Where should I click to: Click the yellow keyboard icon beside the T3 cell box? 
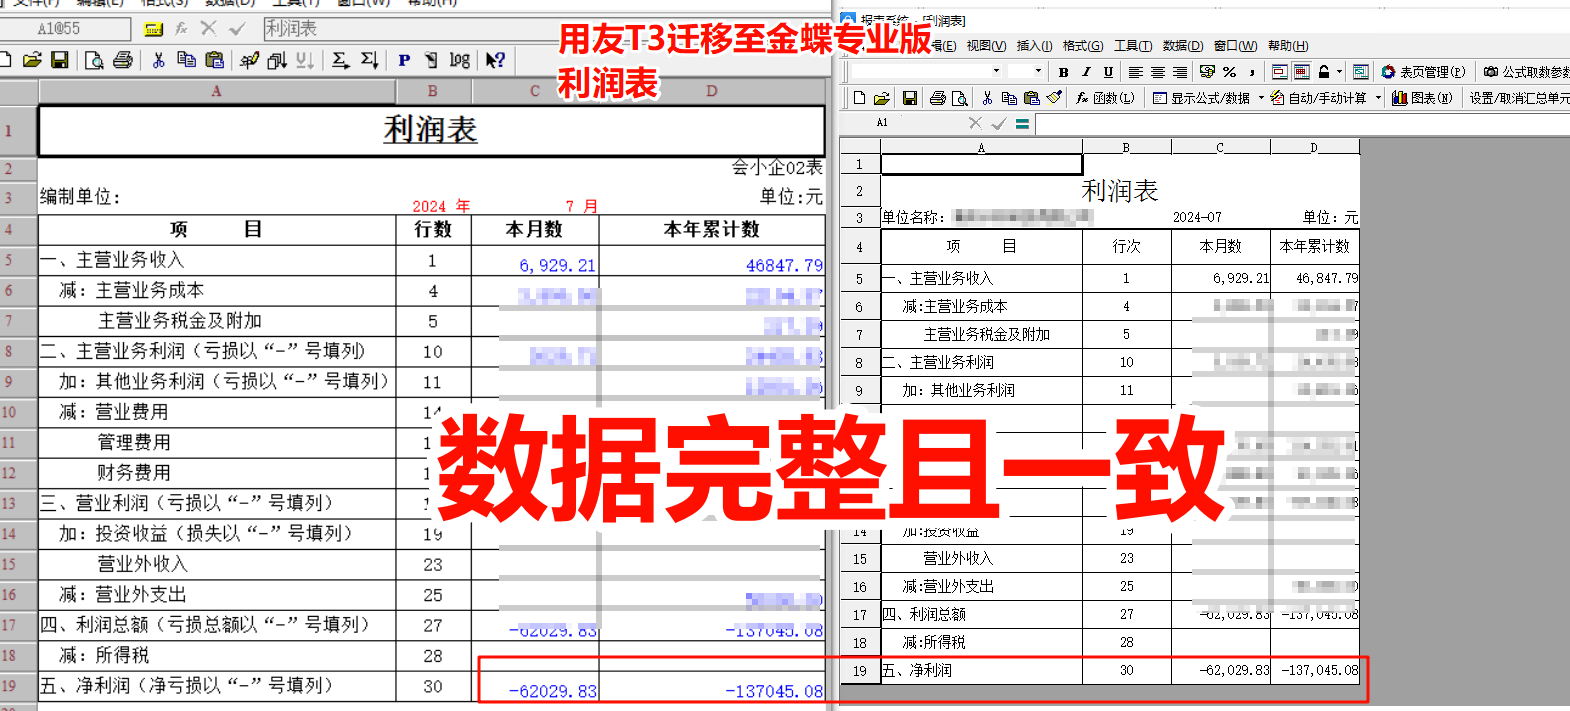[153, 29]
